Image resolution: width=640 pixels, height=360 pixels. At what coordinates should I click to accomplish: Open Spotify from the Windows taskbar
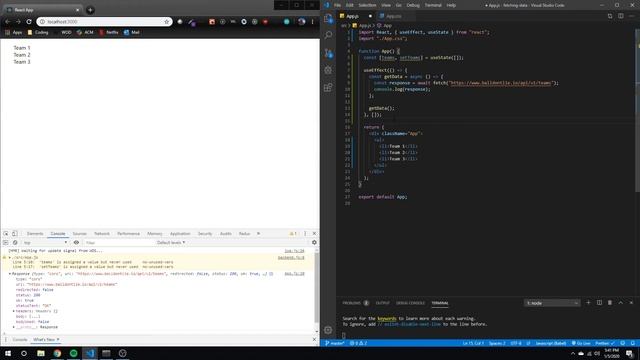(73, 353)
